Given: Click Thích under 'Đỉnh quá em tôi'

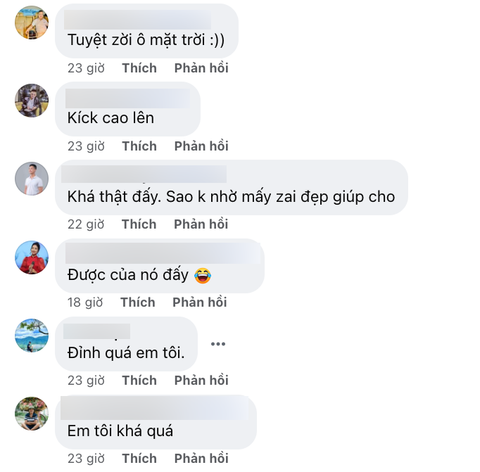Looking at the screenshot, I should 139,380.
